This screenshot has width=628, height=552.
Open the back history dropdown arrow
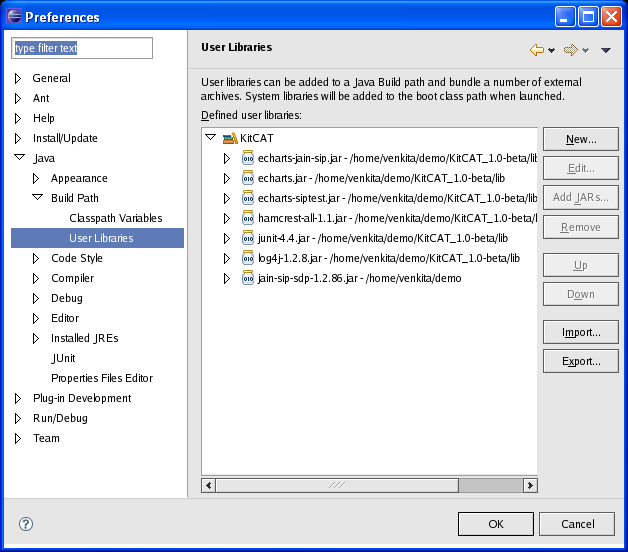point(552,50)
